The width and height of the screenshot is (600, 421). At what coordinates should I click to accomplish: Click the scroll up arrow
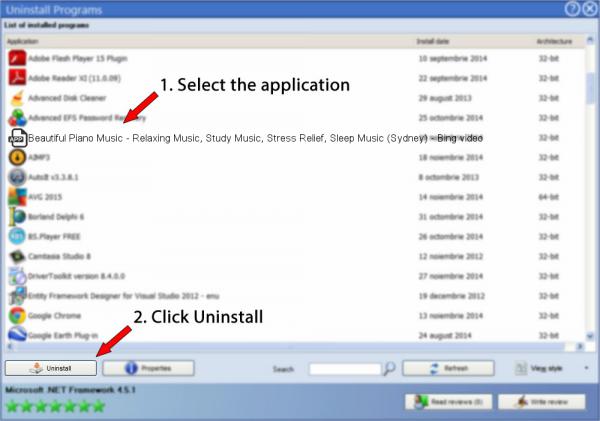point(590,40)
